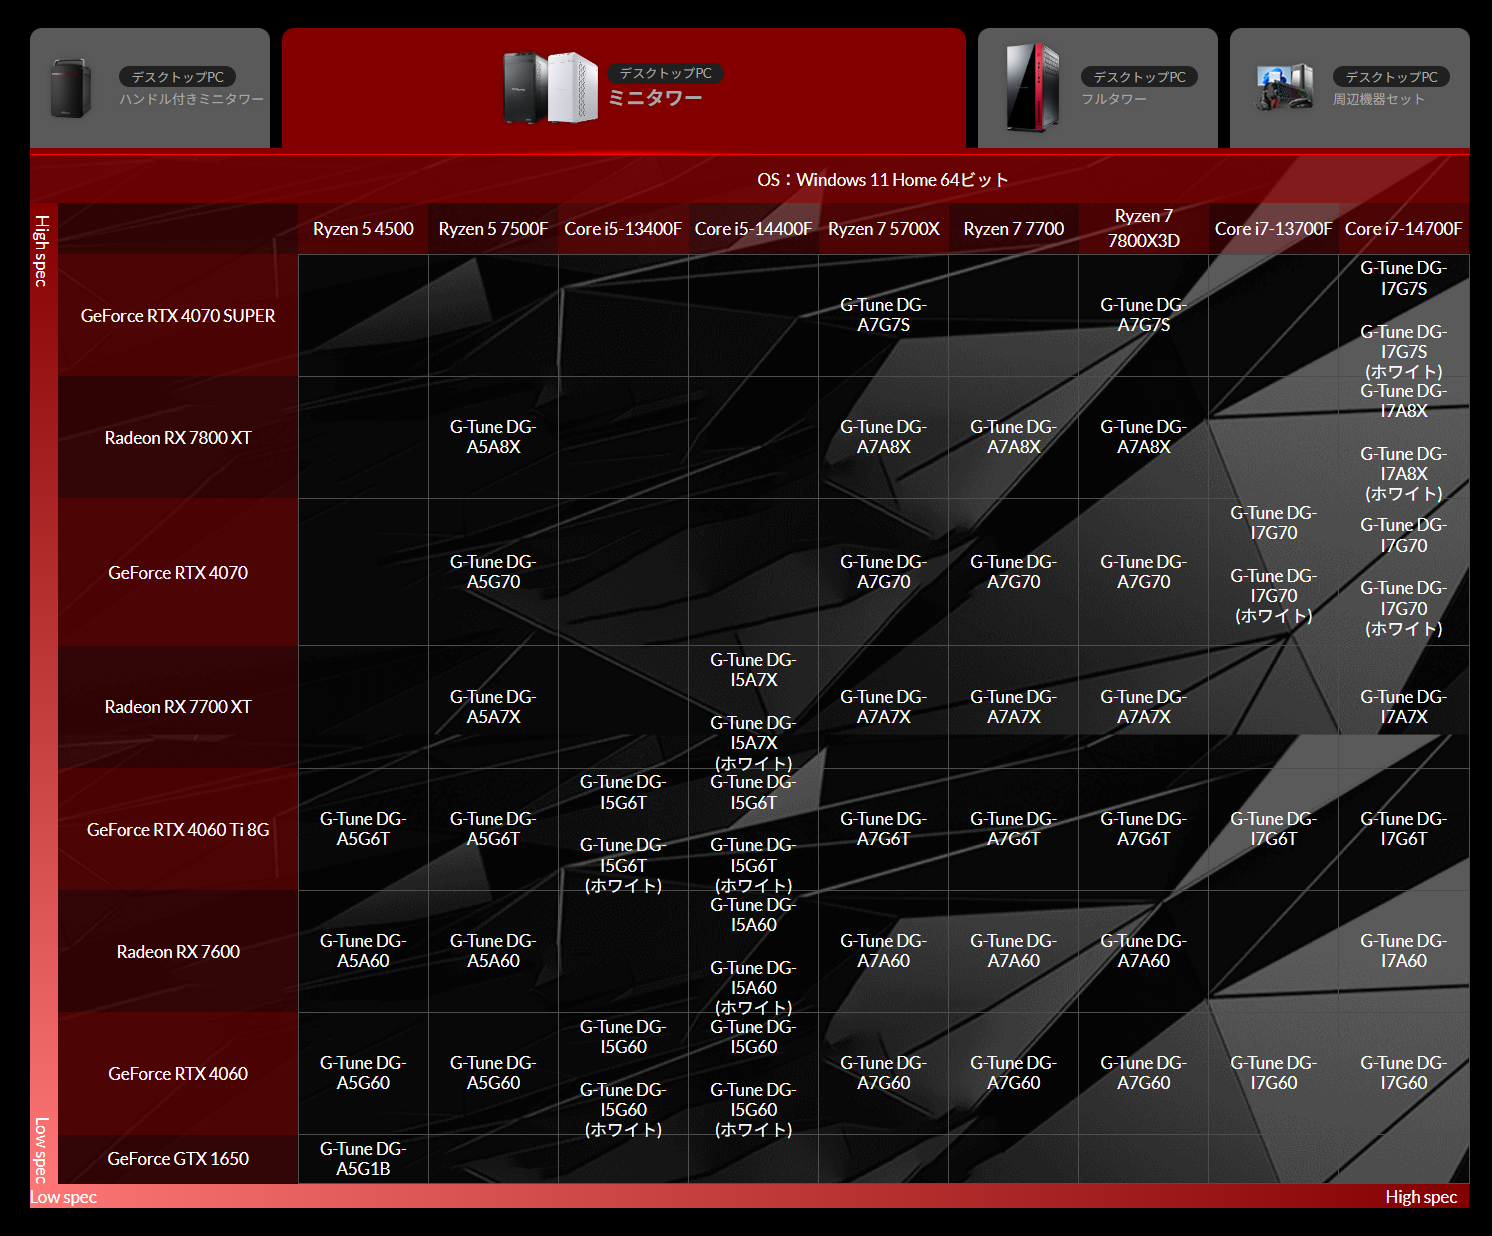Viewport: 1492px width, 1236px height.
Task: Click the black and white mini tower image
Action: (550, 88)
